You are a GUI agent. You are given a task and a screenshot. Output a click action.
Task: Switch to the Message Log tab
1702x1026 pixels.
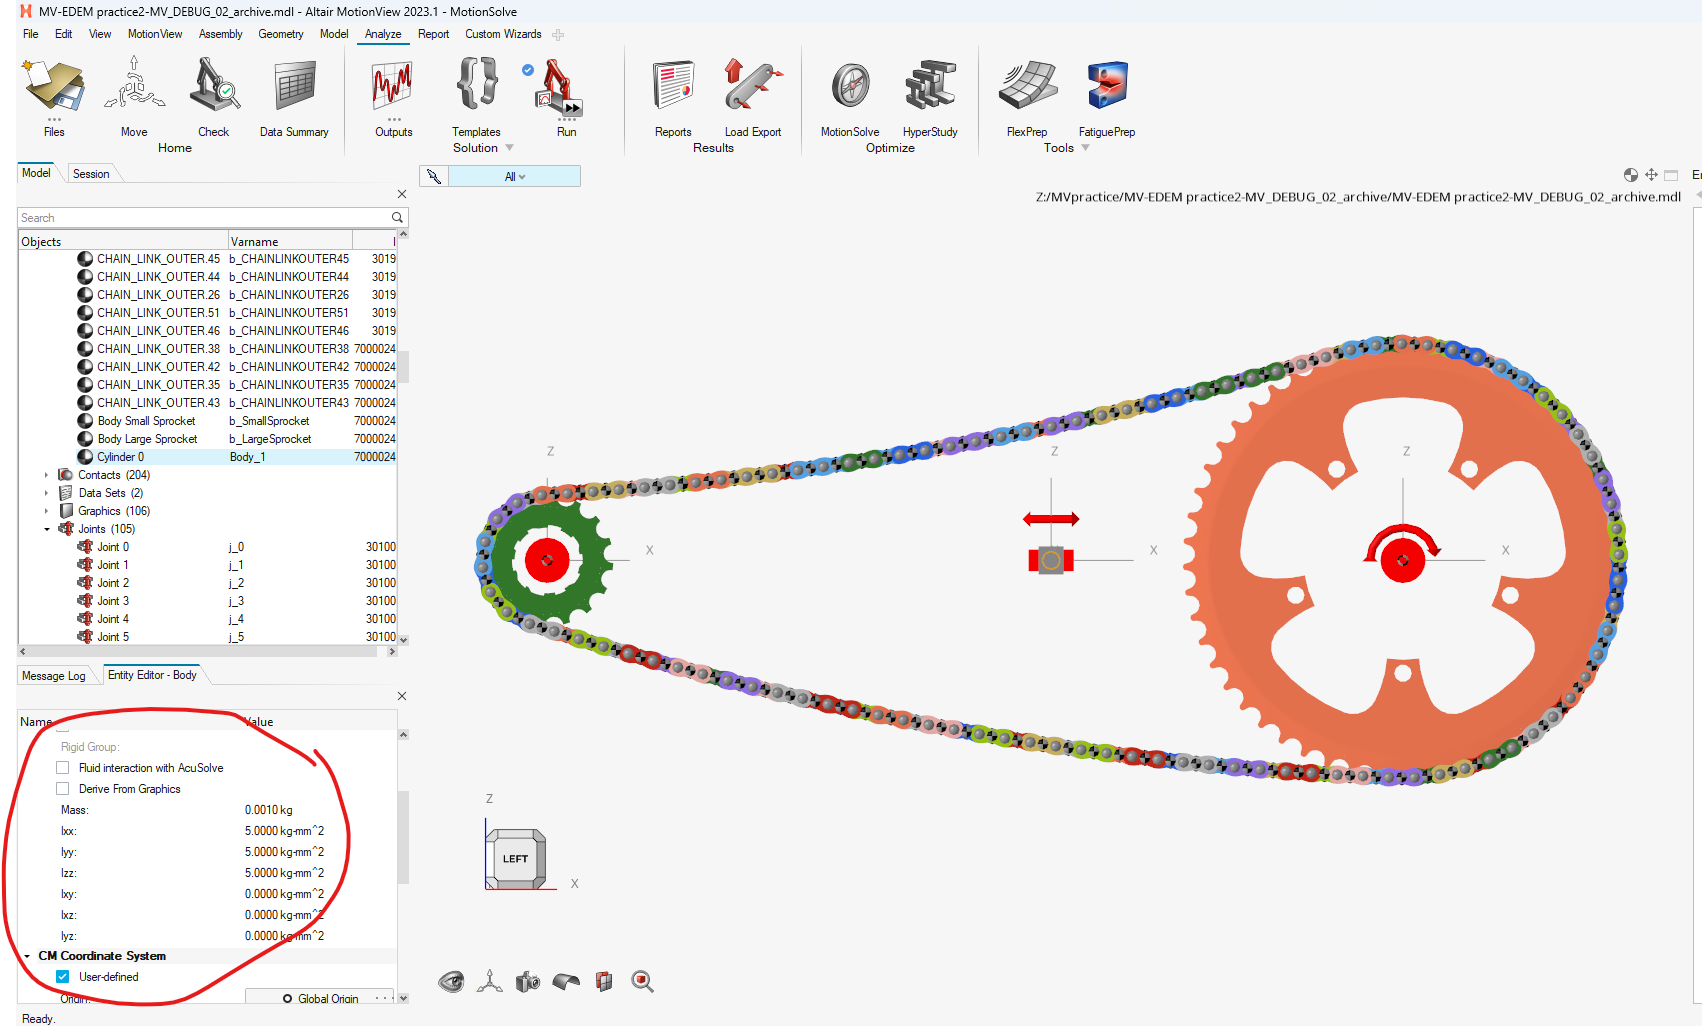pos(54,676)
